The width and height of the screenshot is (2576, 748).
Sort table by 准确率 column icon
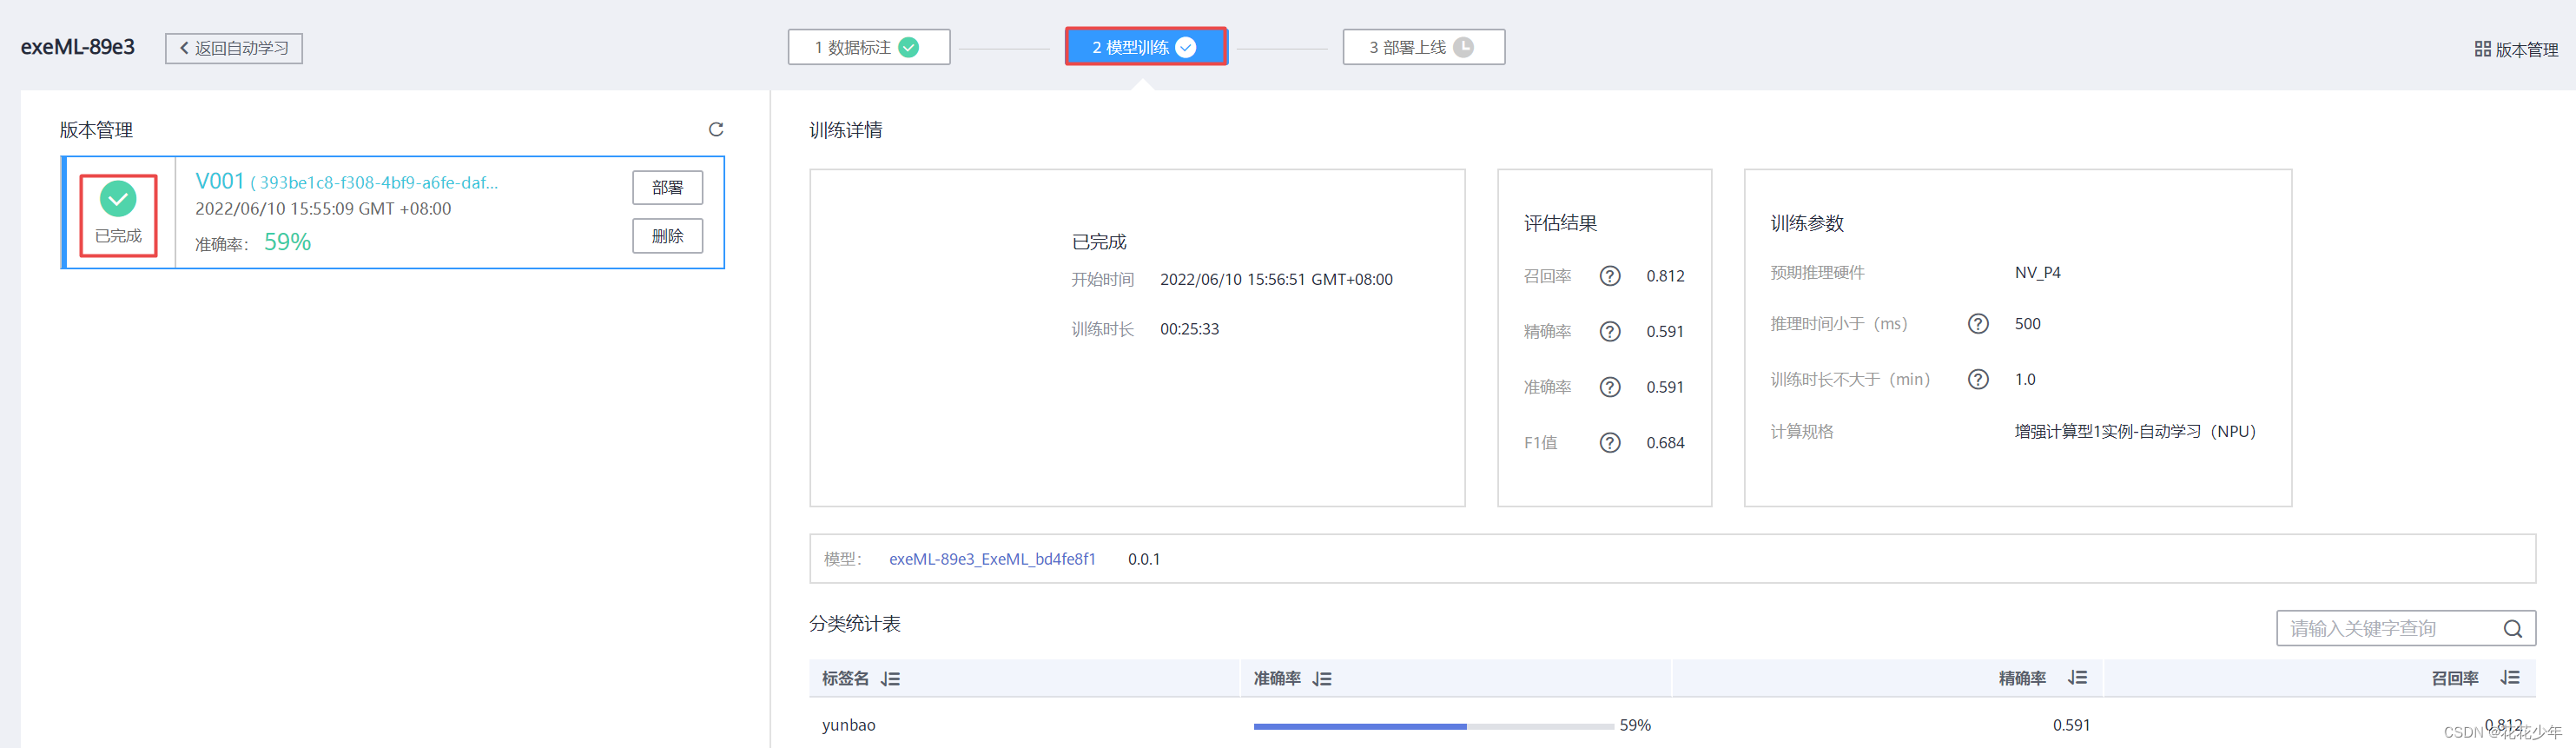(1322, 679)
